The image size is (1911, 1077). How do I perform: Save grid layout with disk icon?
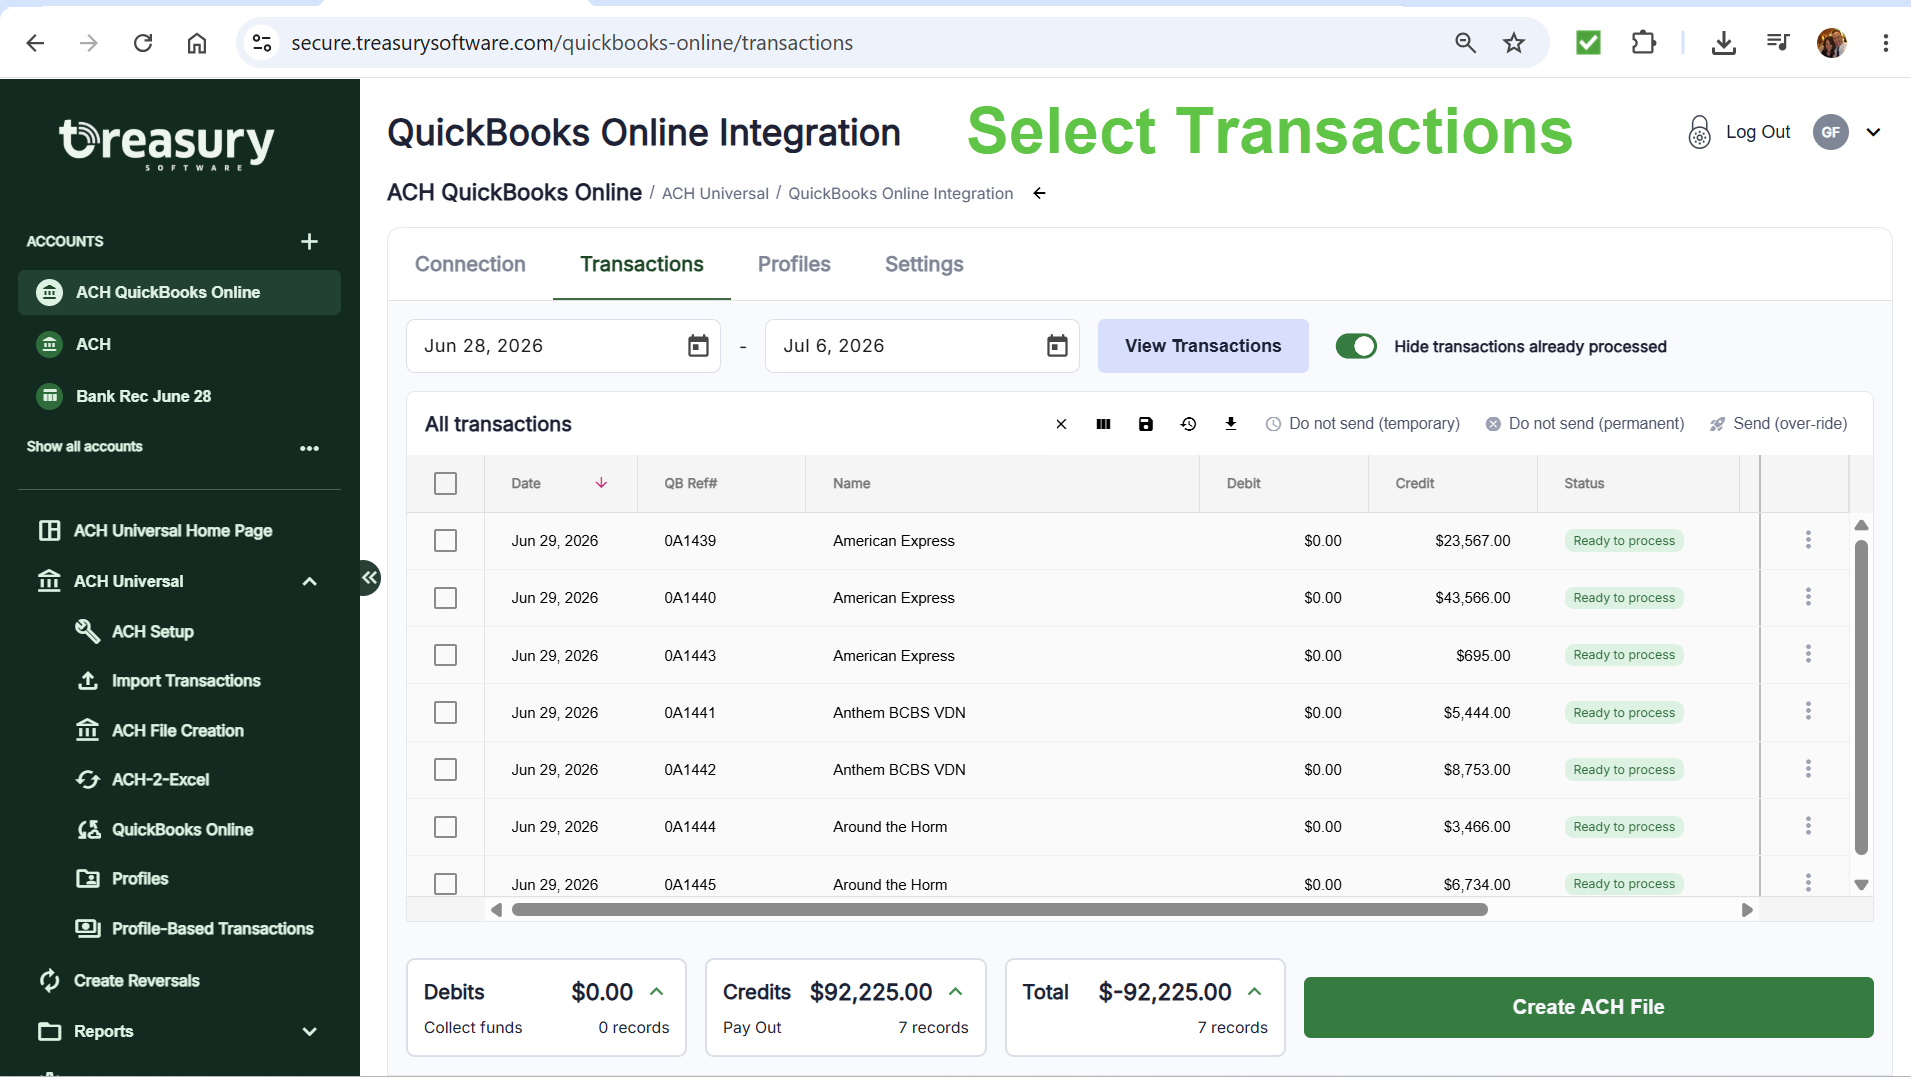point(1146,424)
